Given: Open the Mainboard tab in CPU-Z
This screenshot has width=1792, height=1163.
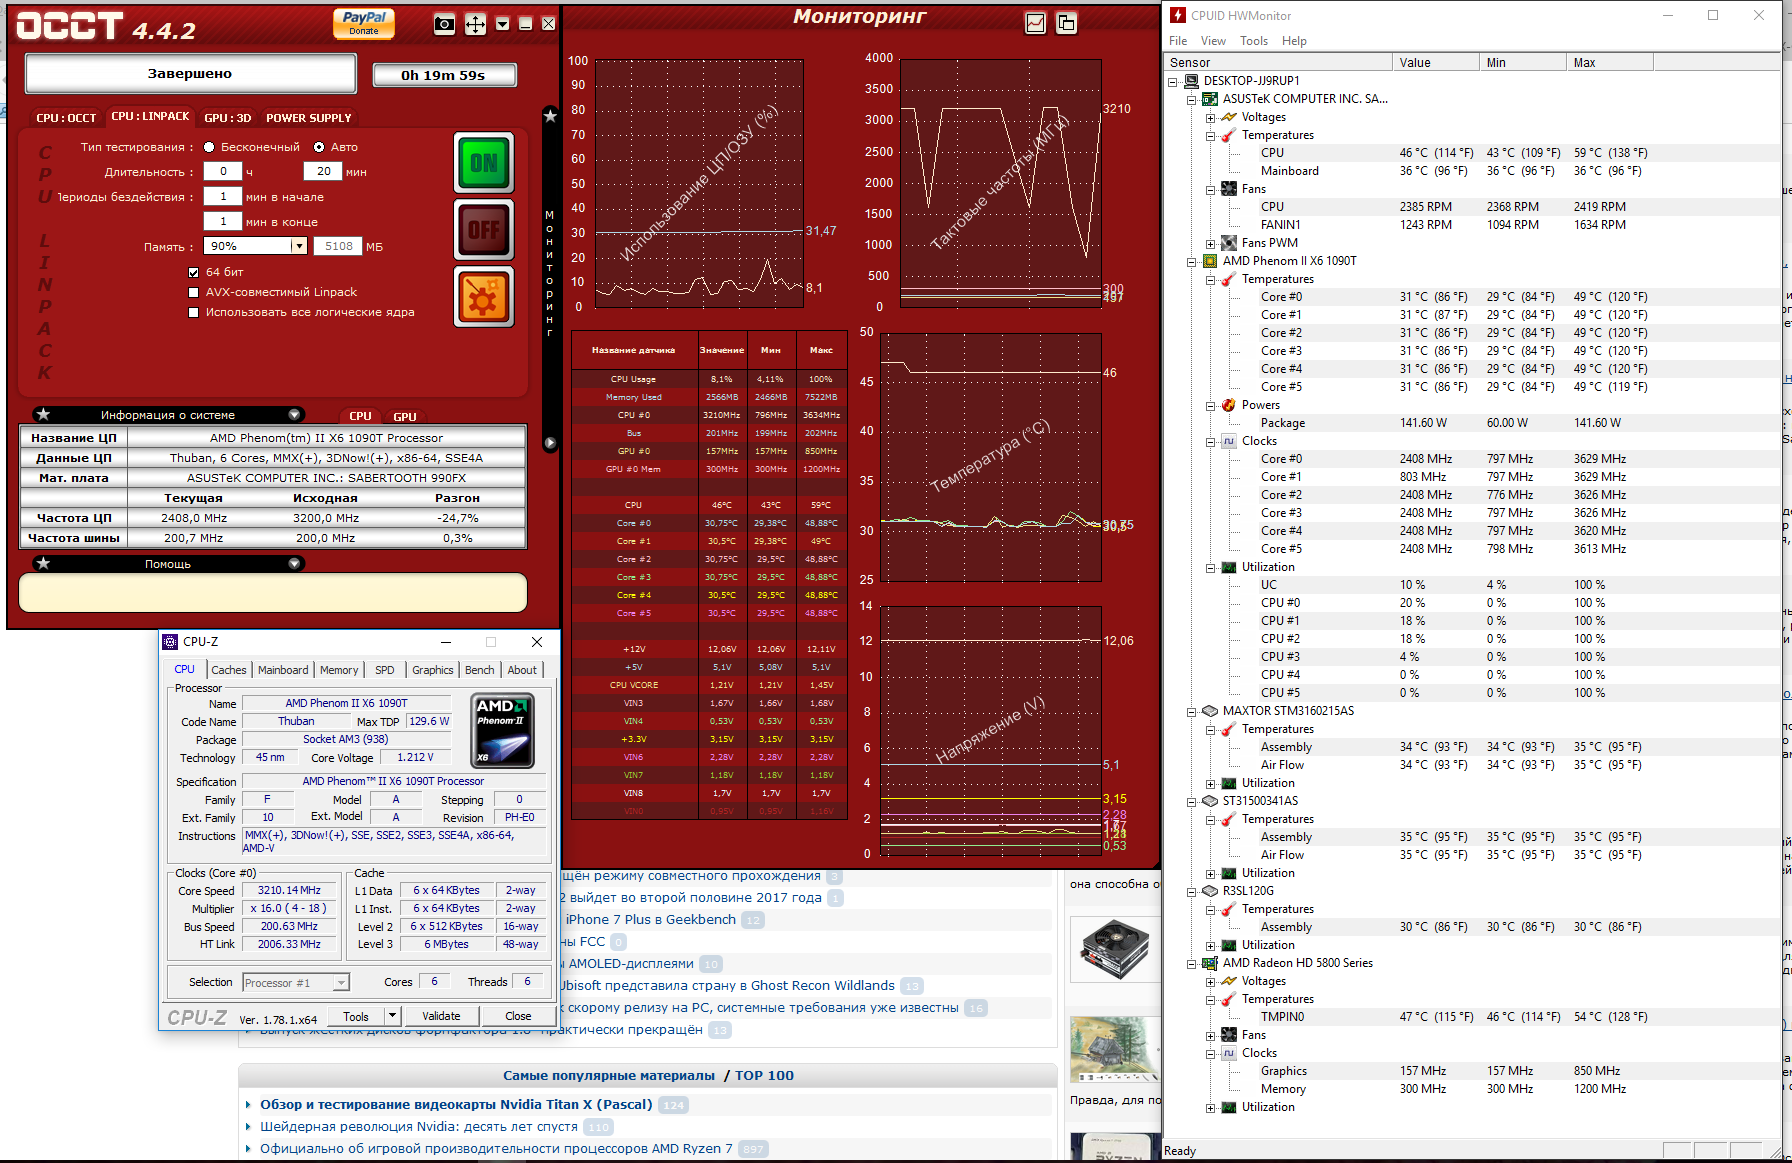Looking at the screenshot, I should [x=283, y=670].
